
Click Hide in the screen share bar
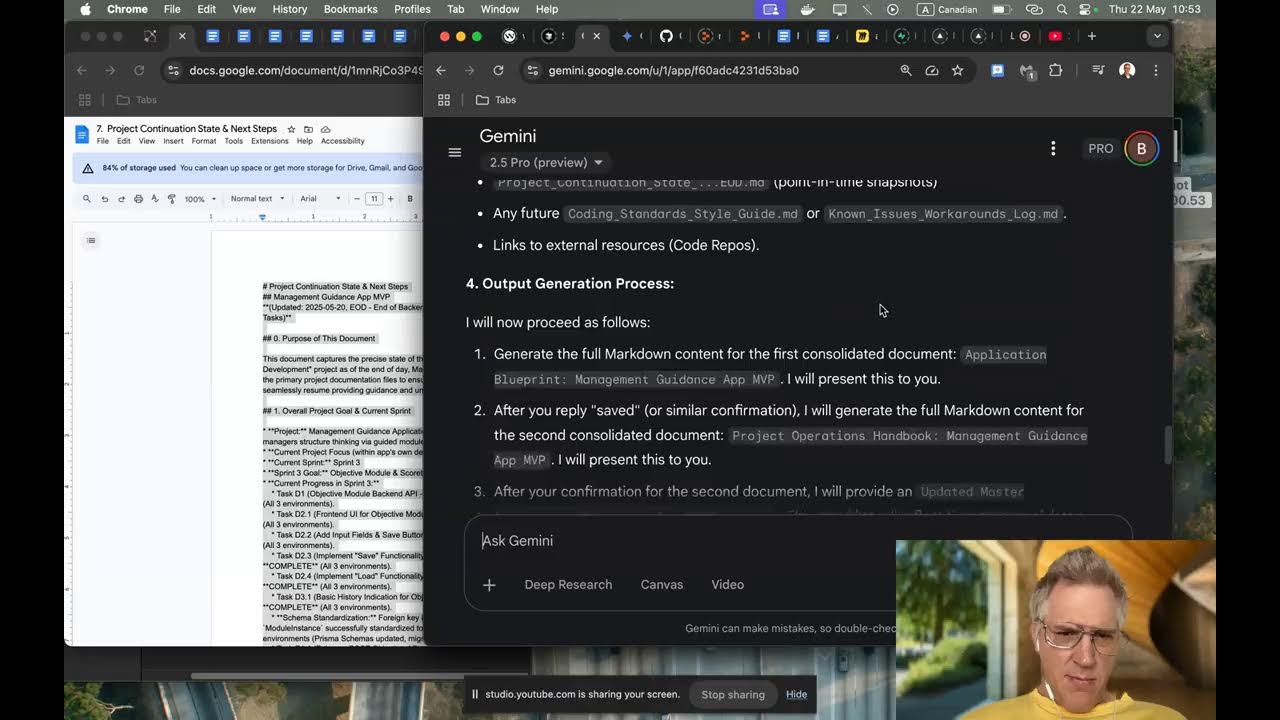click(x=796, y=694)
